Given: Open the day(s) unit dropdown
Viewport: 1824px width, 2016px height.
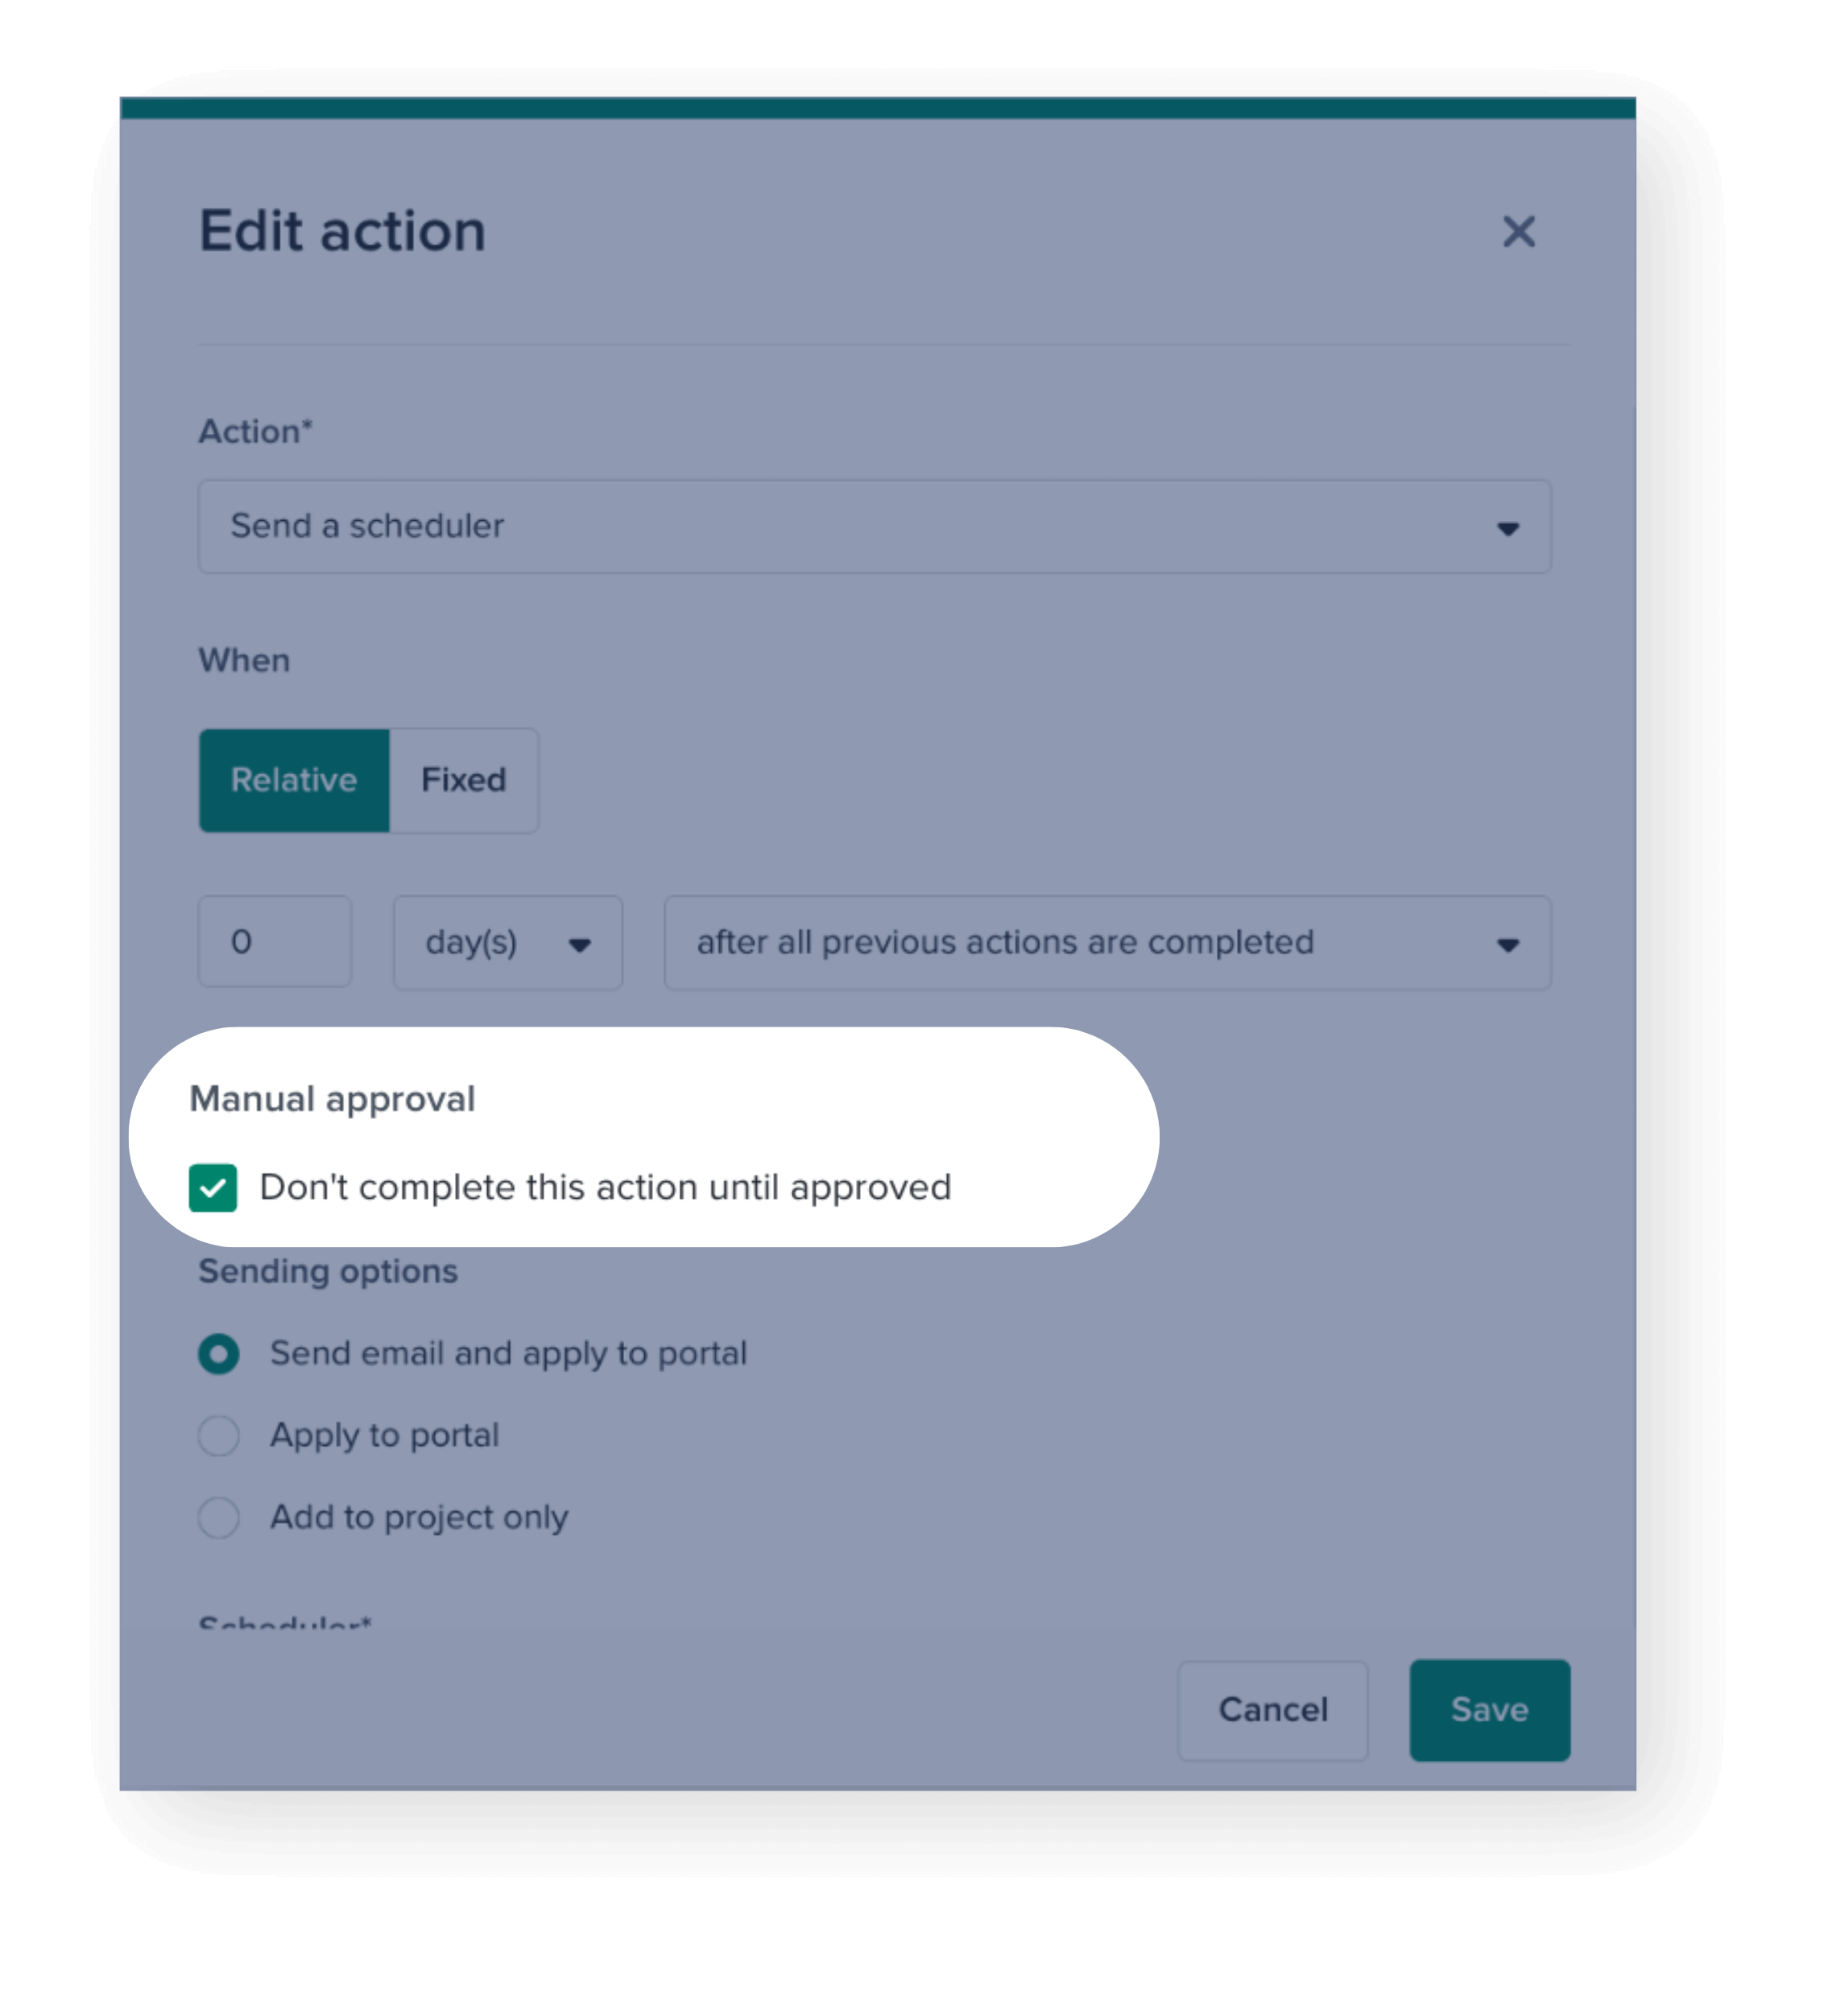Looking at the screenshot, I should (x=507, y=943).
